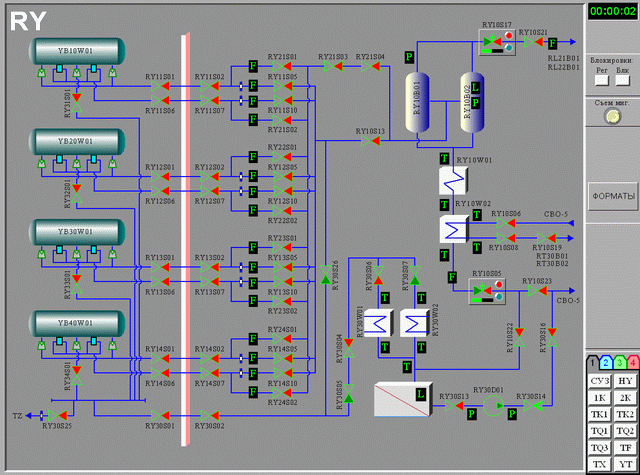Select valve RY21S04
Image resolution: width=640 pixels, height=475 pixels.
click(371, 66)
